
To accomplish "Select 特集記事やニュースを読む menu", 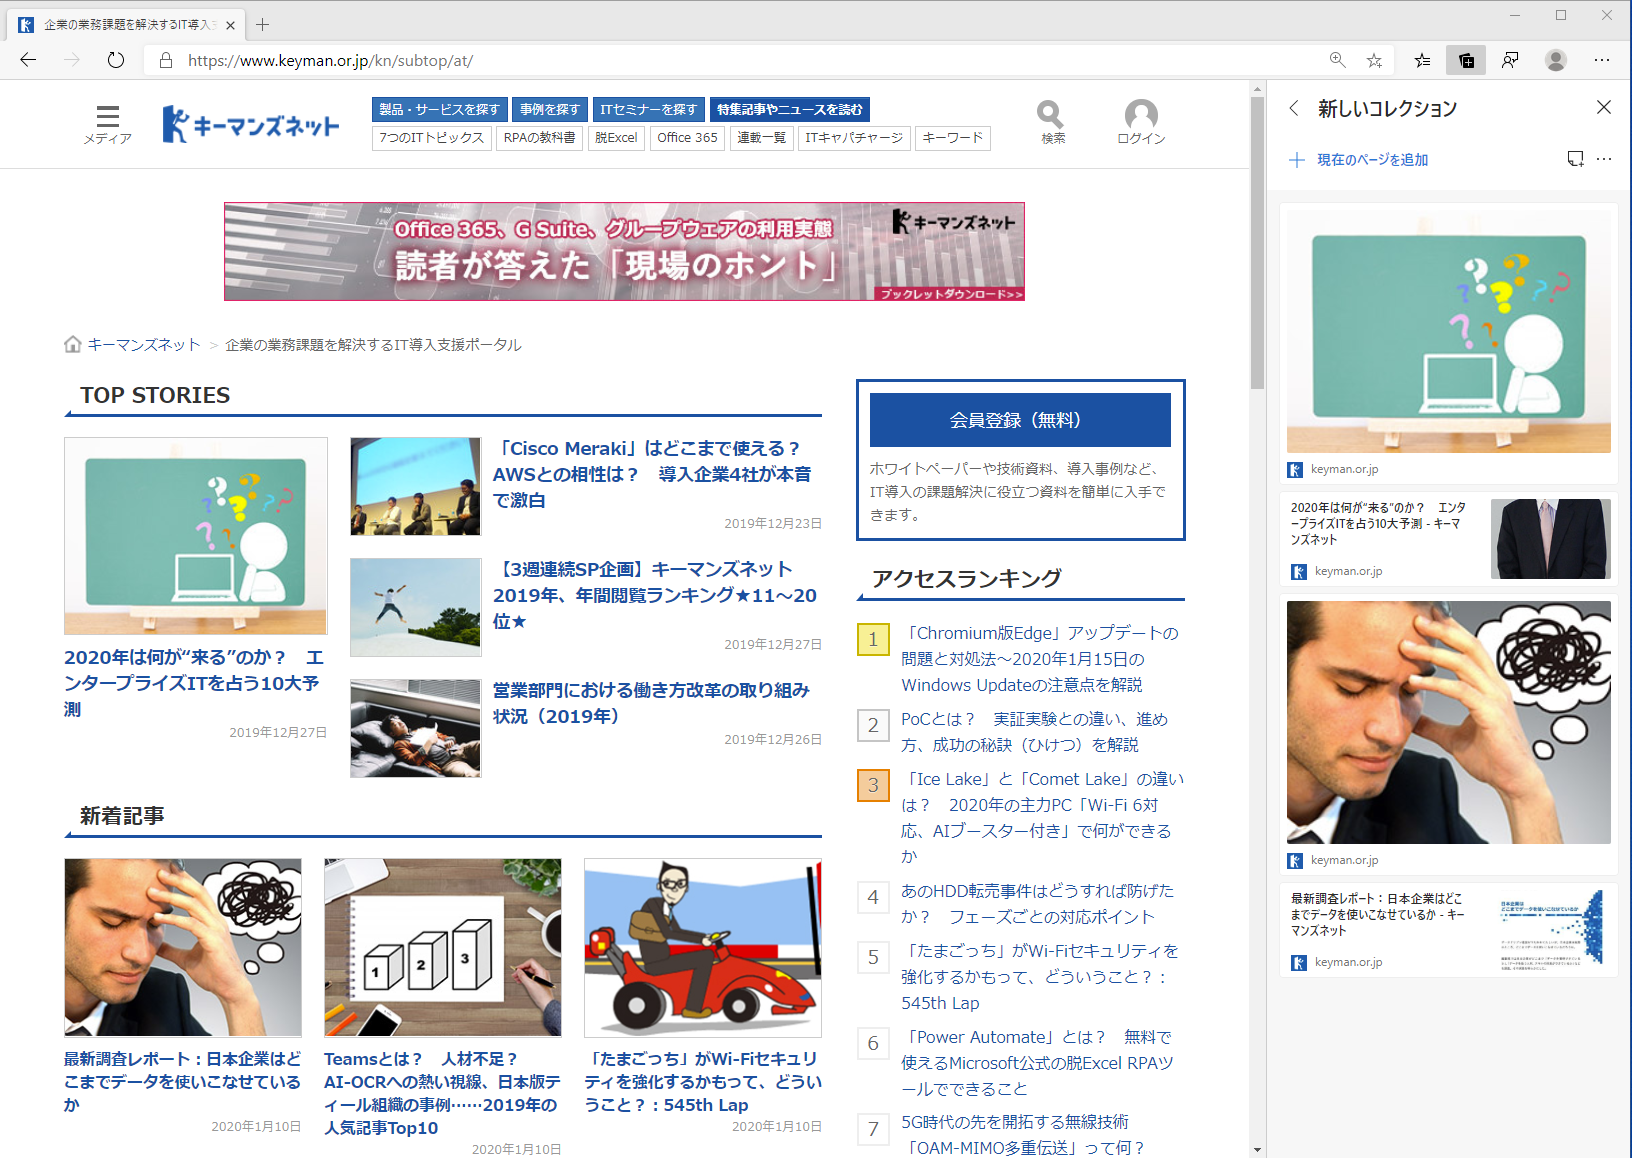I will tap(790, 109).
